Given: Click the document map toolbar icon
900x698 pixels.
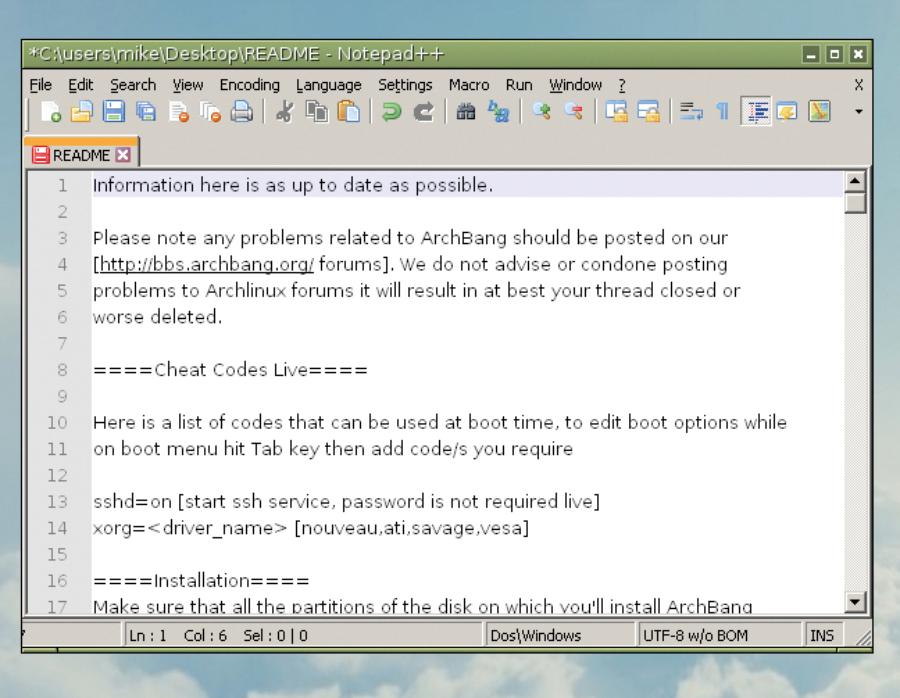Looking at the screenshot, I should [819, 111].
